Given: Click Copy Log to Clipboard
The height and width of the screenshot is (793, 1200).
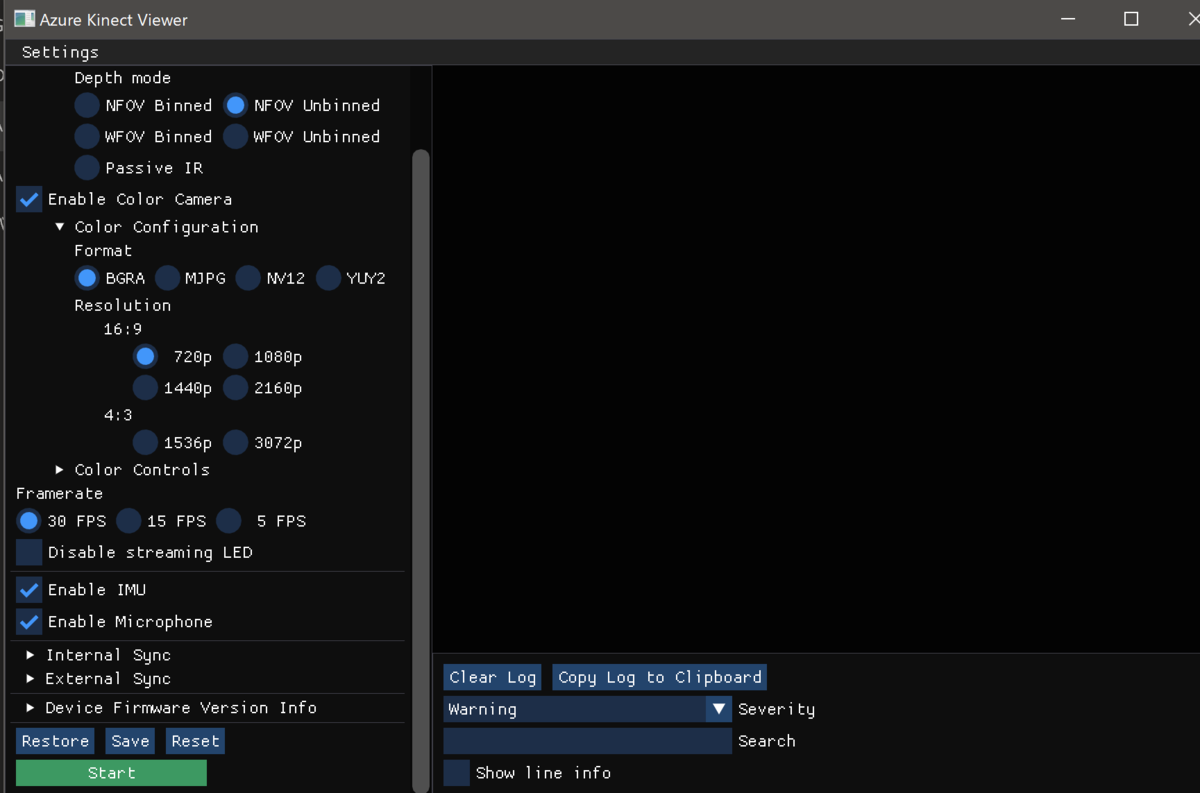Looking at the screenshot, I should point(660,677).
